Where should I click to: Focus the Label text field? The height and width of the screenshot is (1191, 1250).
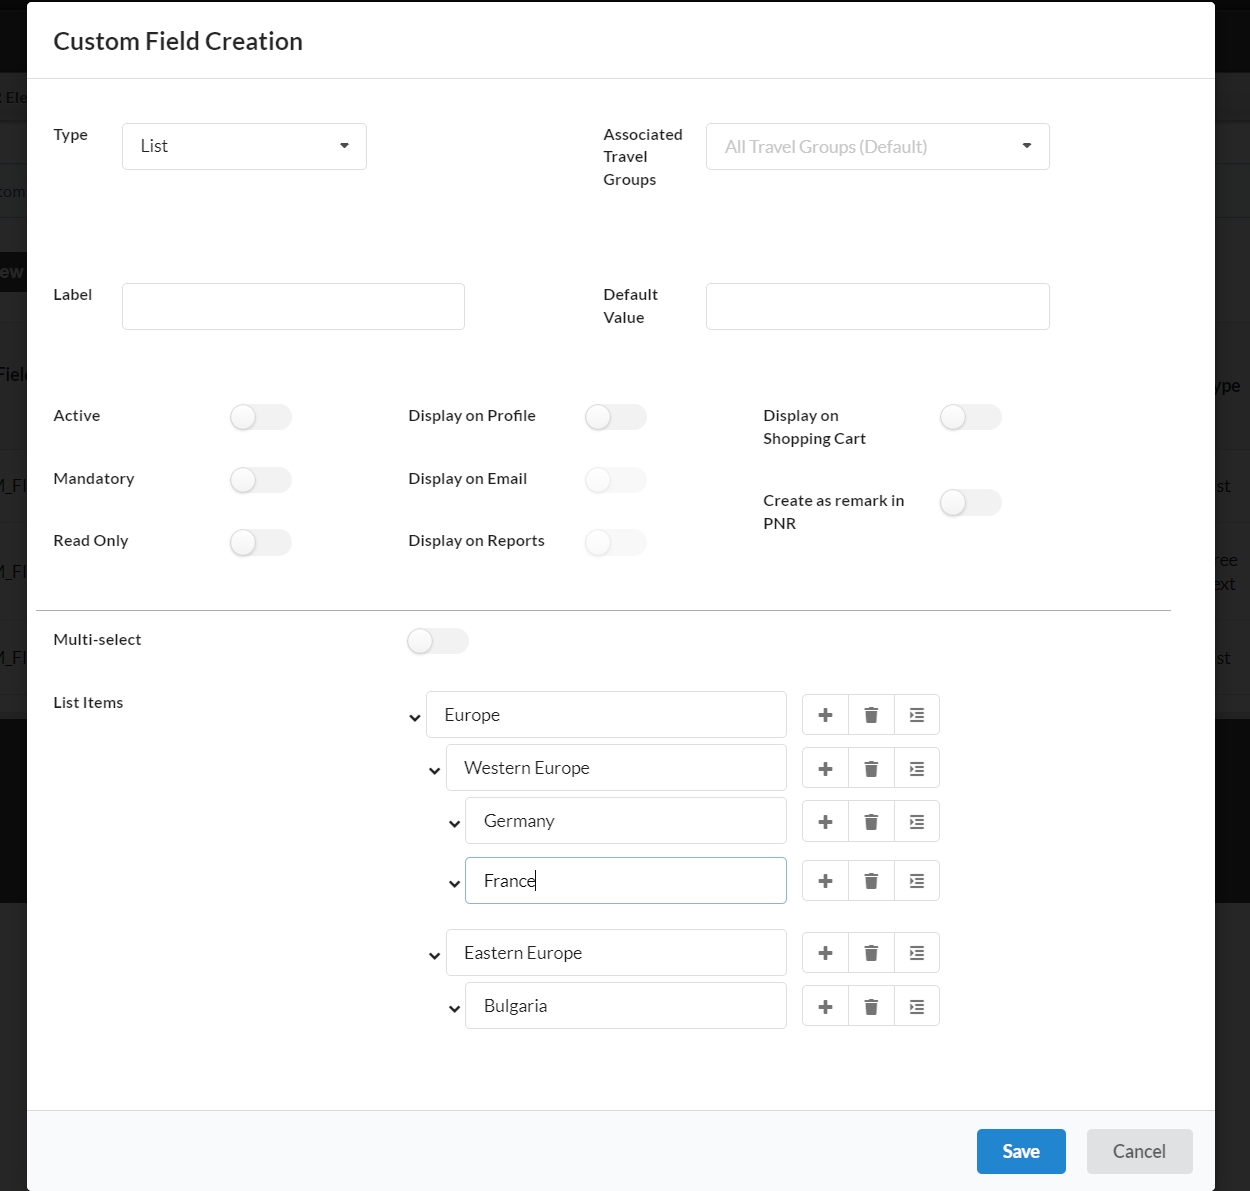293,306
